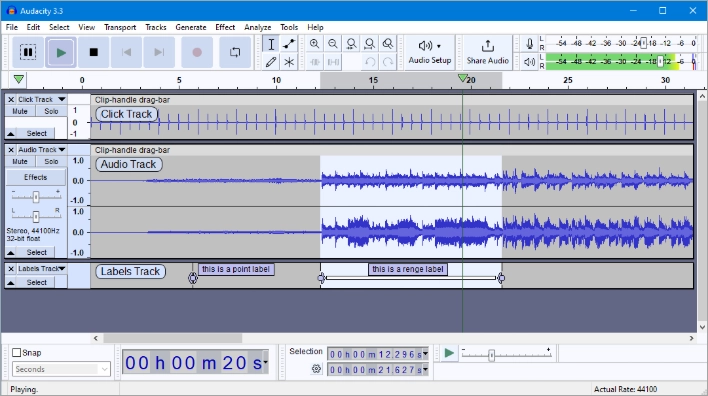
Task: Close the Labels Track
Action: click(11, 269)
